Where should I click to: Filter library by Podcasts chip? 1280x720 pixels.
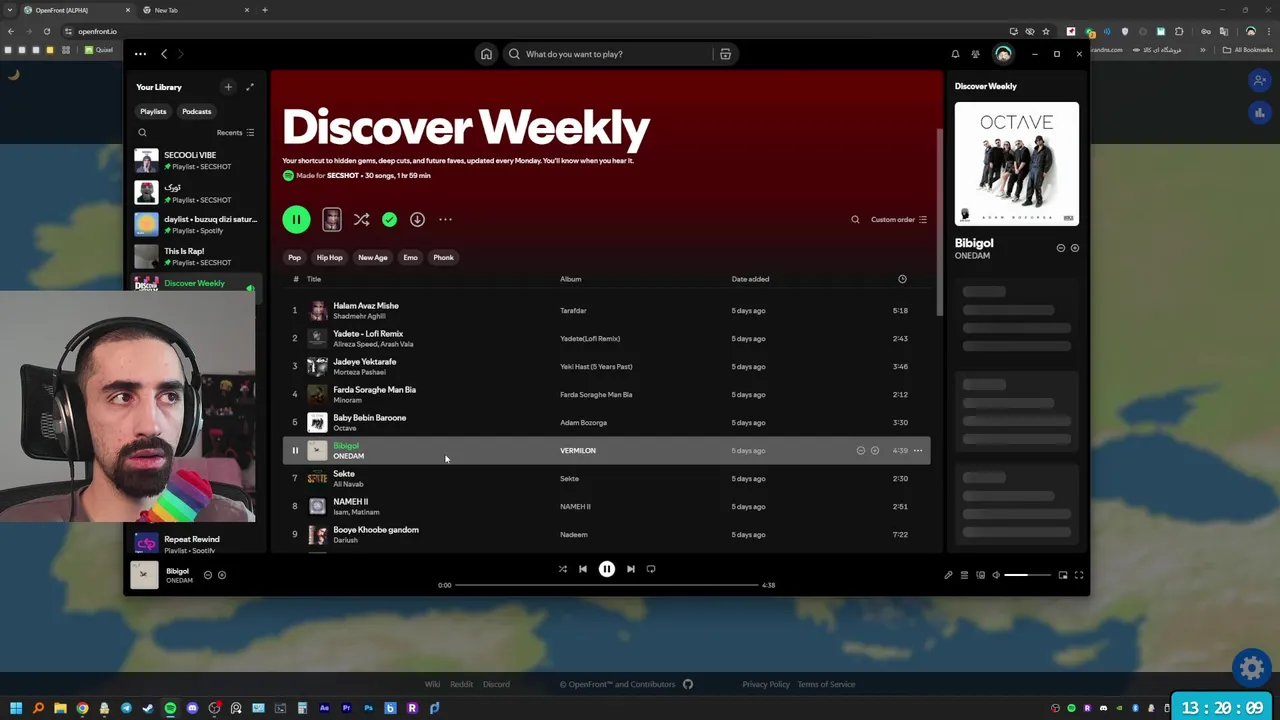pos(196,111)
